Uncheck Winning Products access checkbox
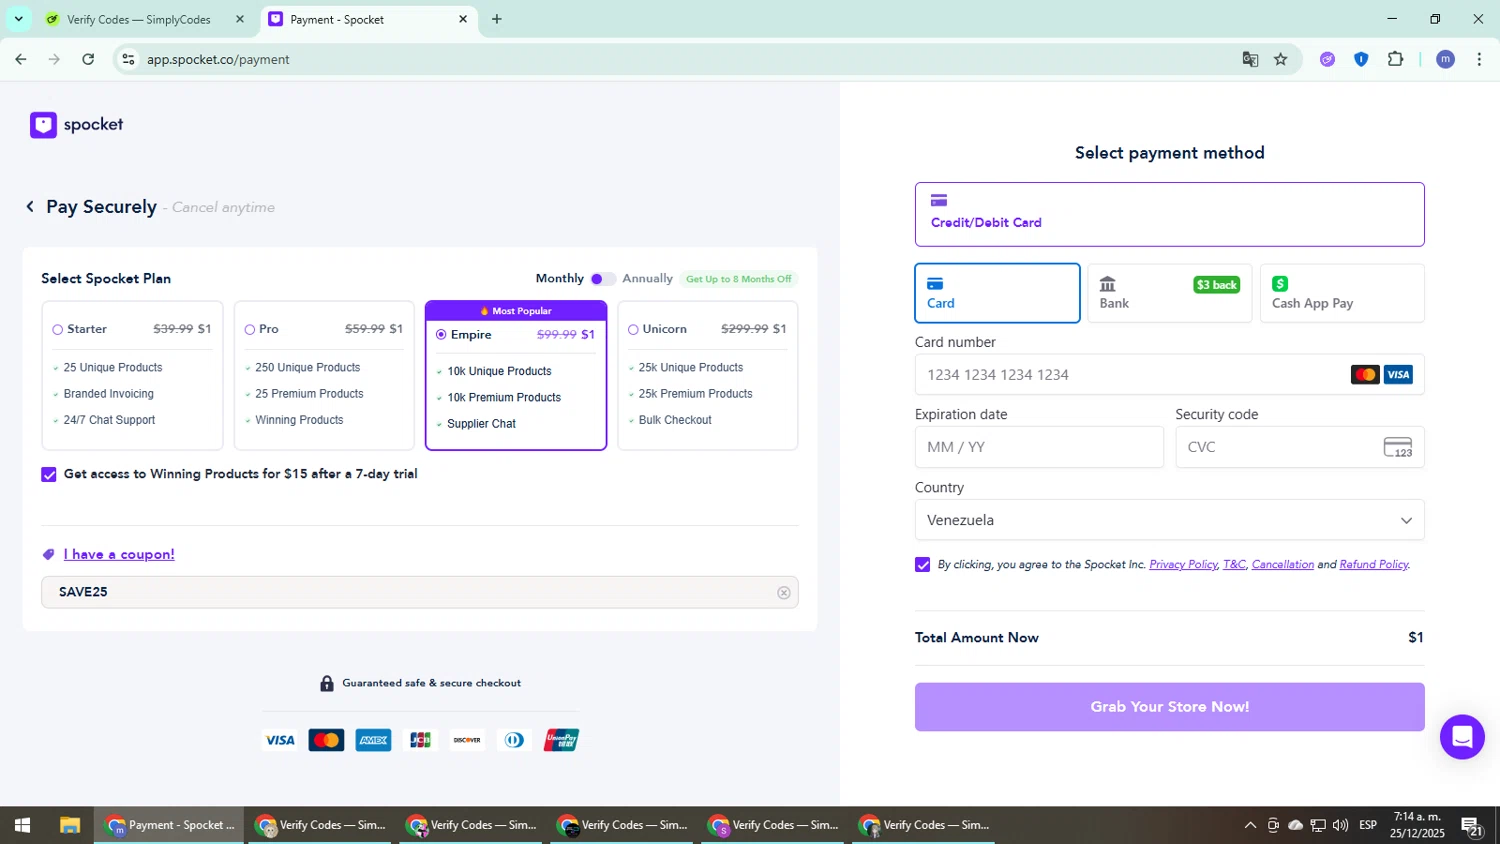 (49, 474)
